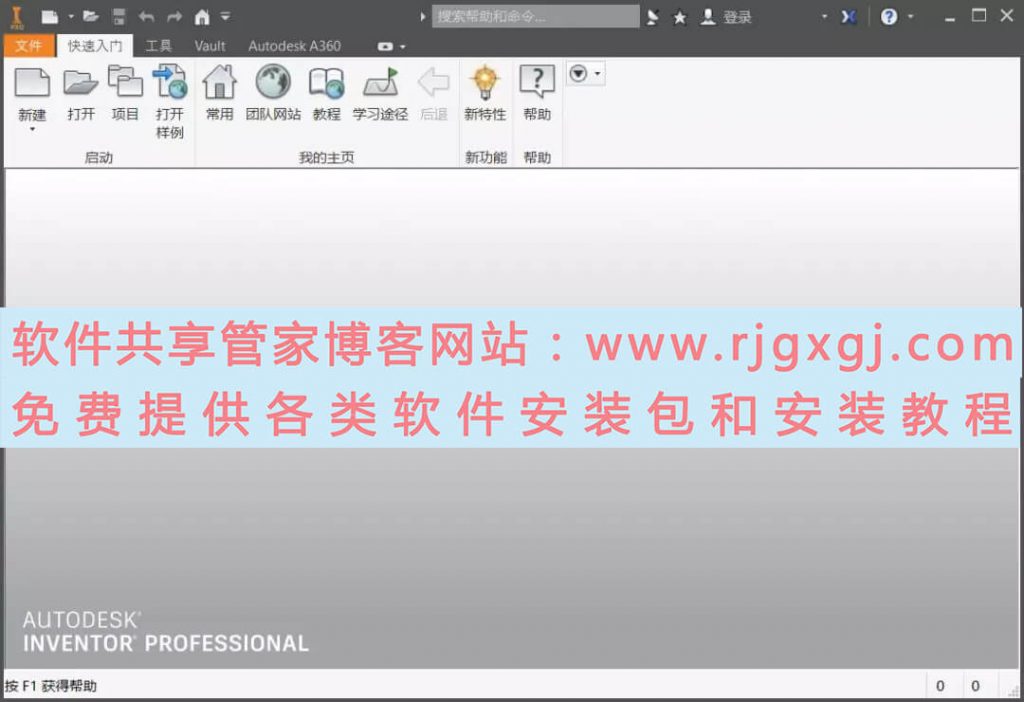The image size is (1024, 702).
Task: Click the satellite dish Communication Center icon
Action: (652, 18)
